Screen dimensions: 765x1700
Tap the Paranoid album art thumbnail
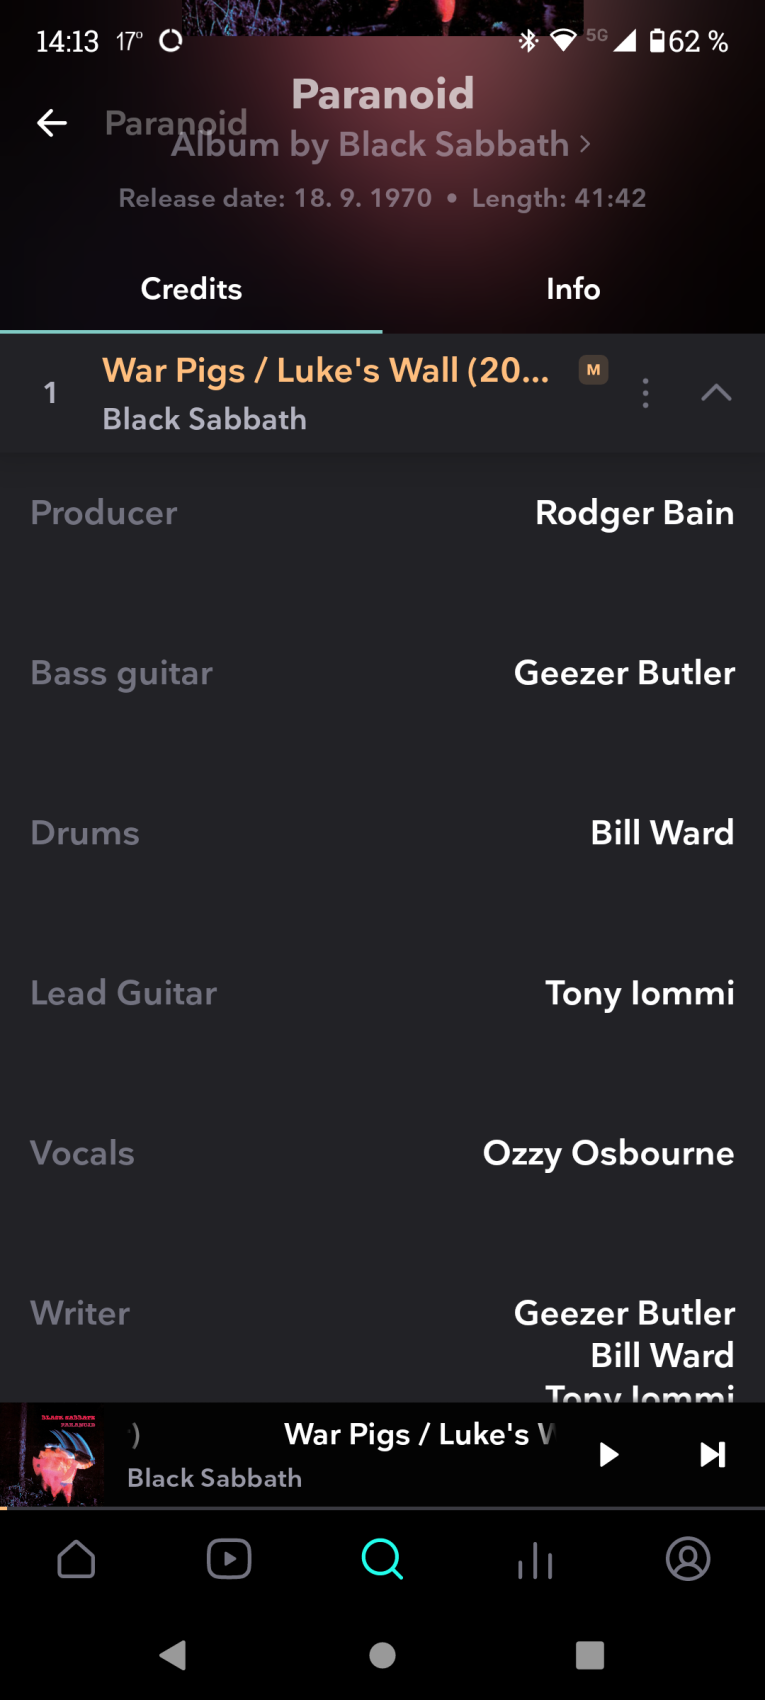(53, 1455)
